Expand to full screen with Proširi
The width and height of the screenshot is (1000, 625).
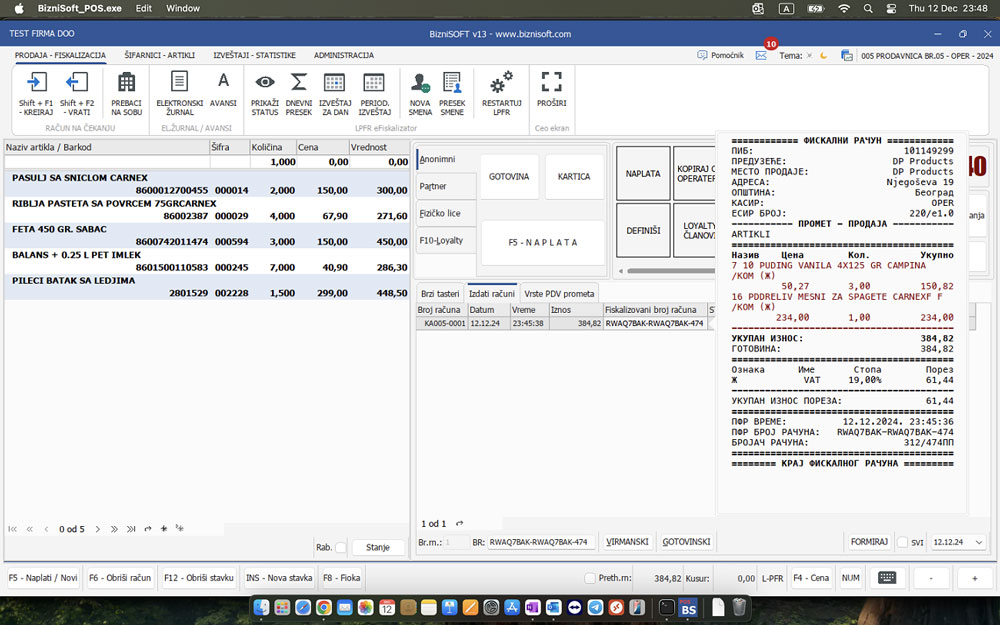pyautogui.click(x=551, y=83)
